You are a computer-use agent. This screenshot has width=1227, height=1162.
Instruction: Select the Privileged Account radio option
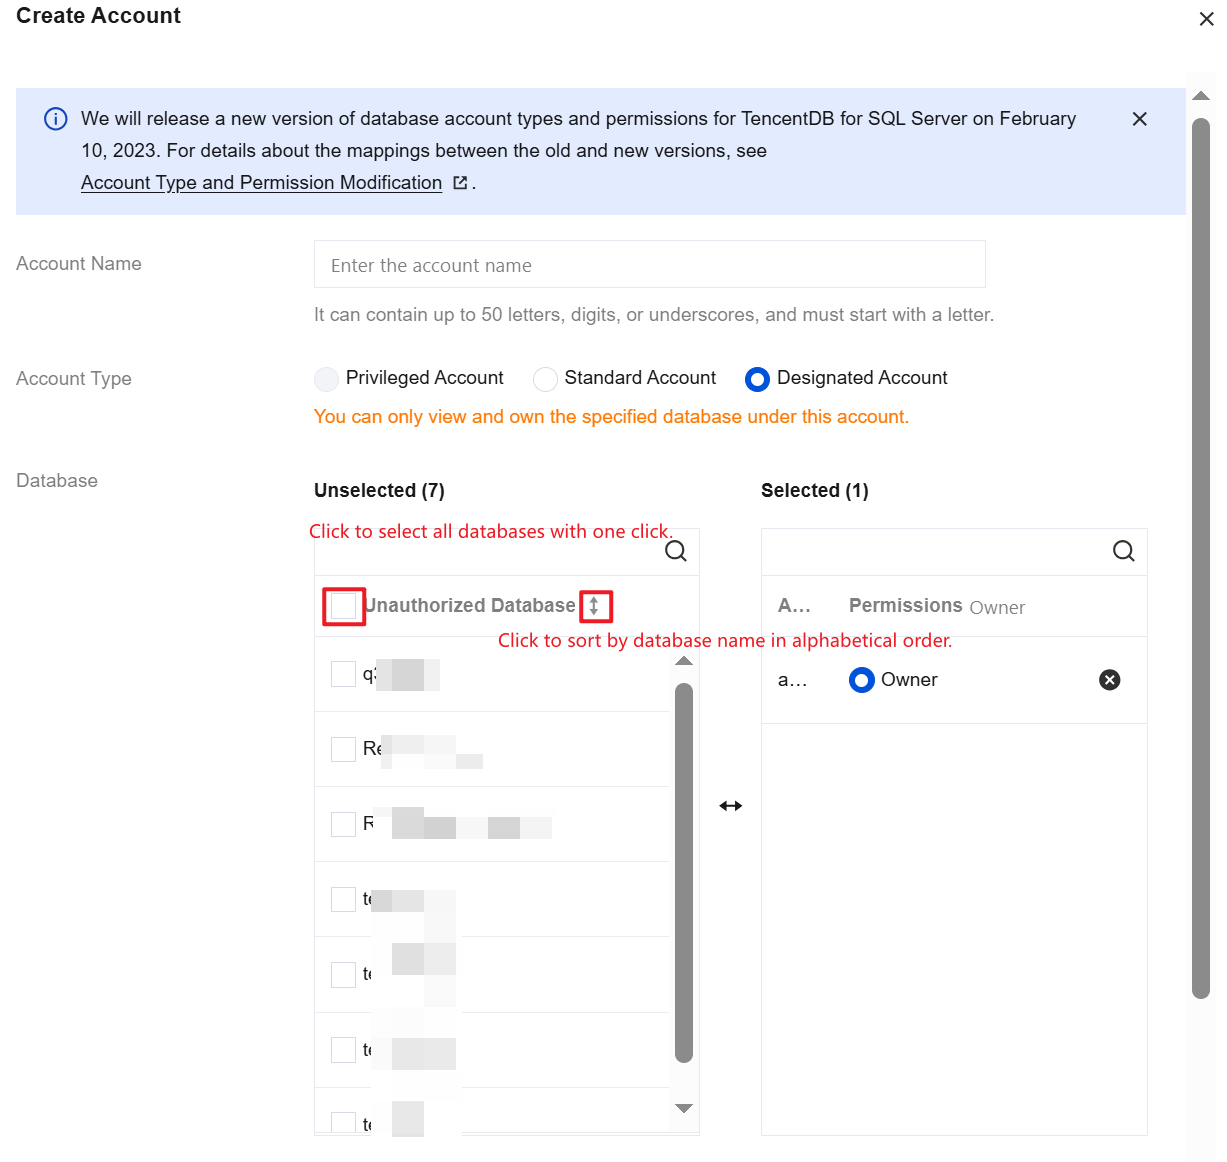(x=326, y=379)
